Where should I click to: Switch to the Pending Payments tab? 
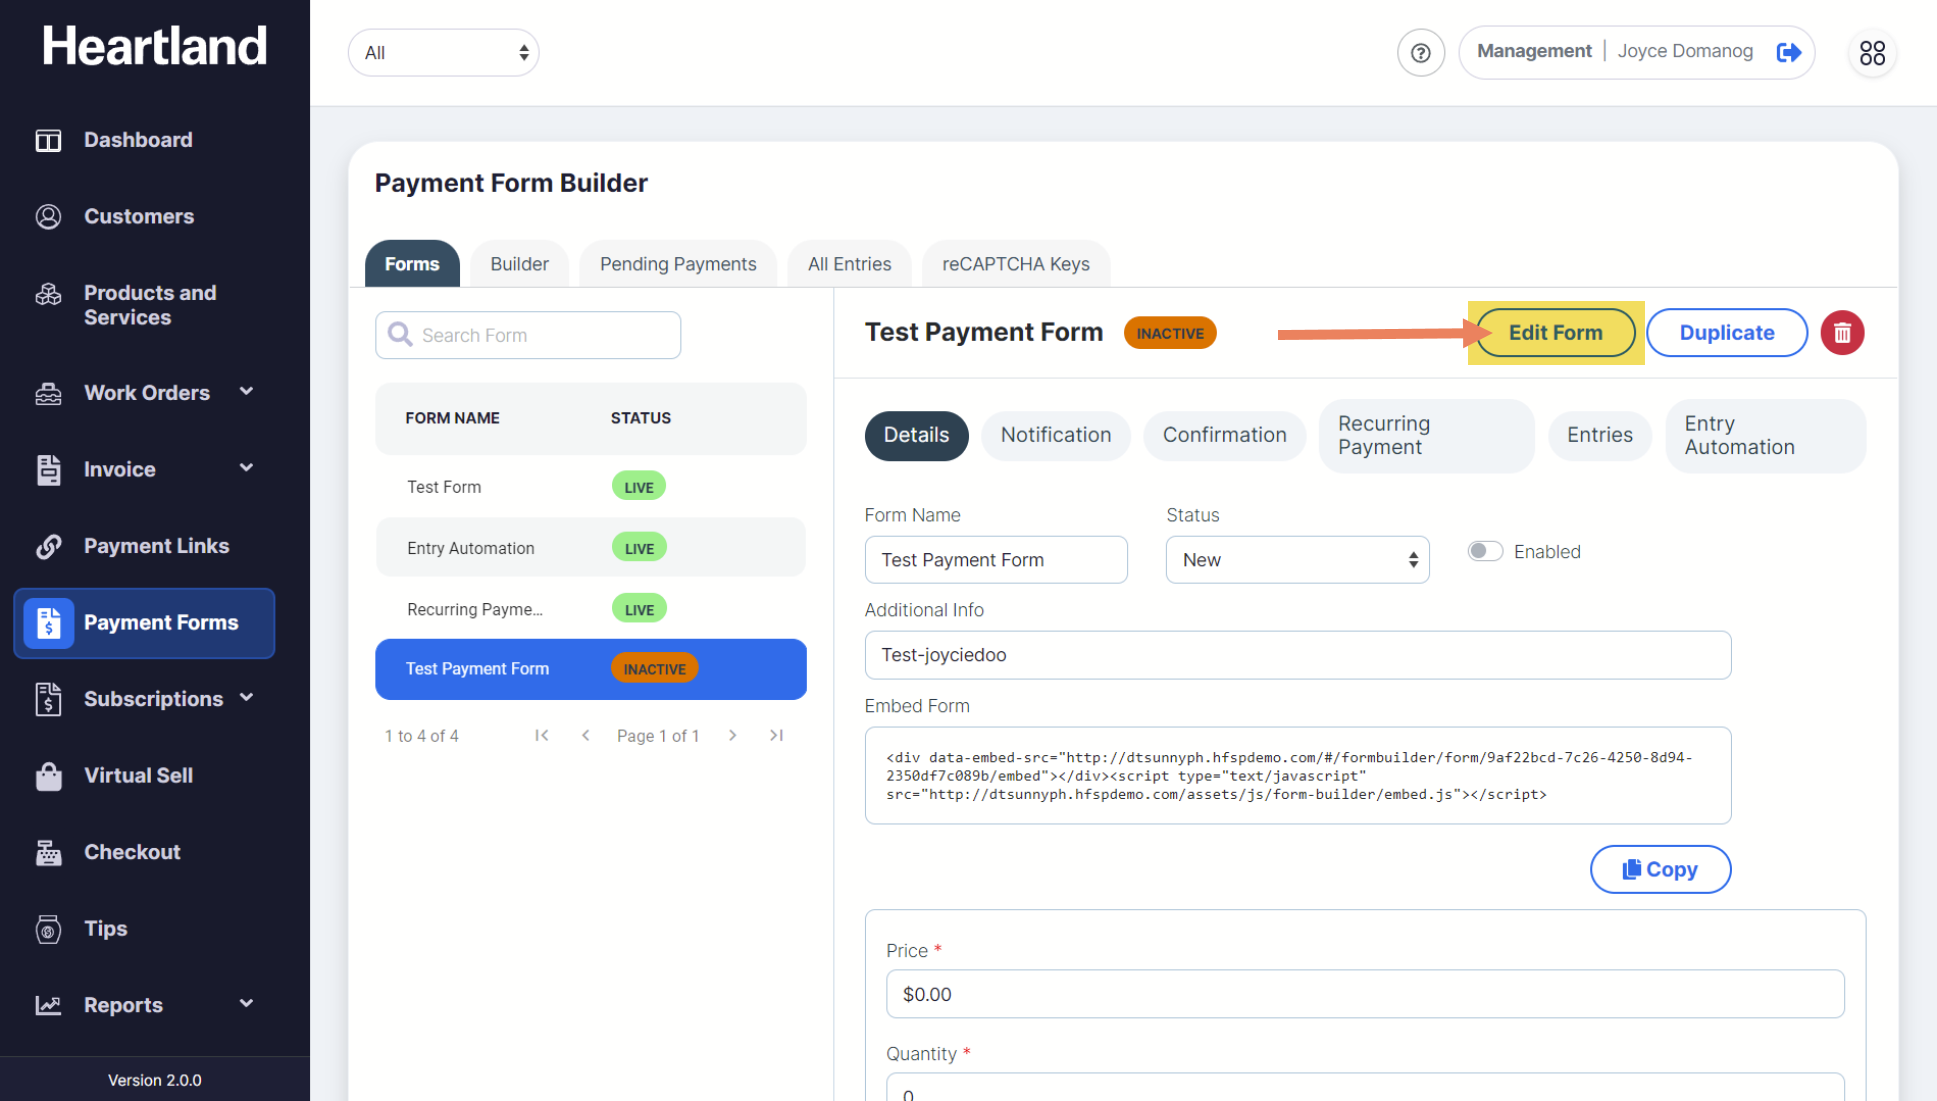[x=677, y=264]
